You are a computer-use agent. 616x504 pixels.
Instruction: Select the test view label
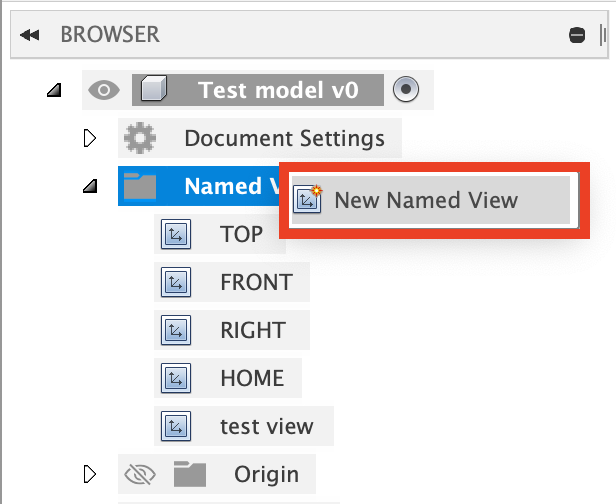[266, 427]
